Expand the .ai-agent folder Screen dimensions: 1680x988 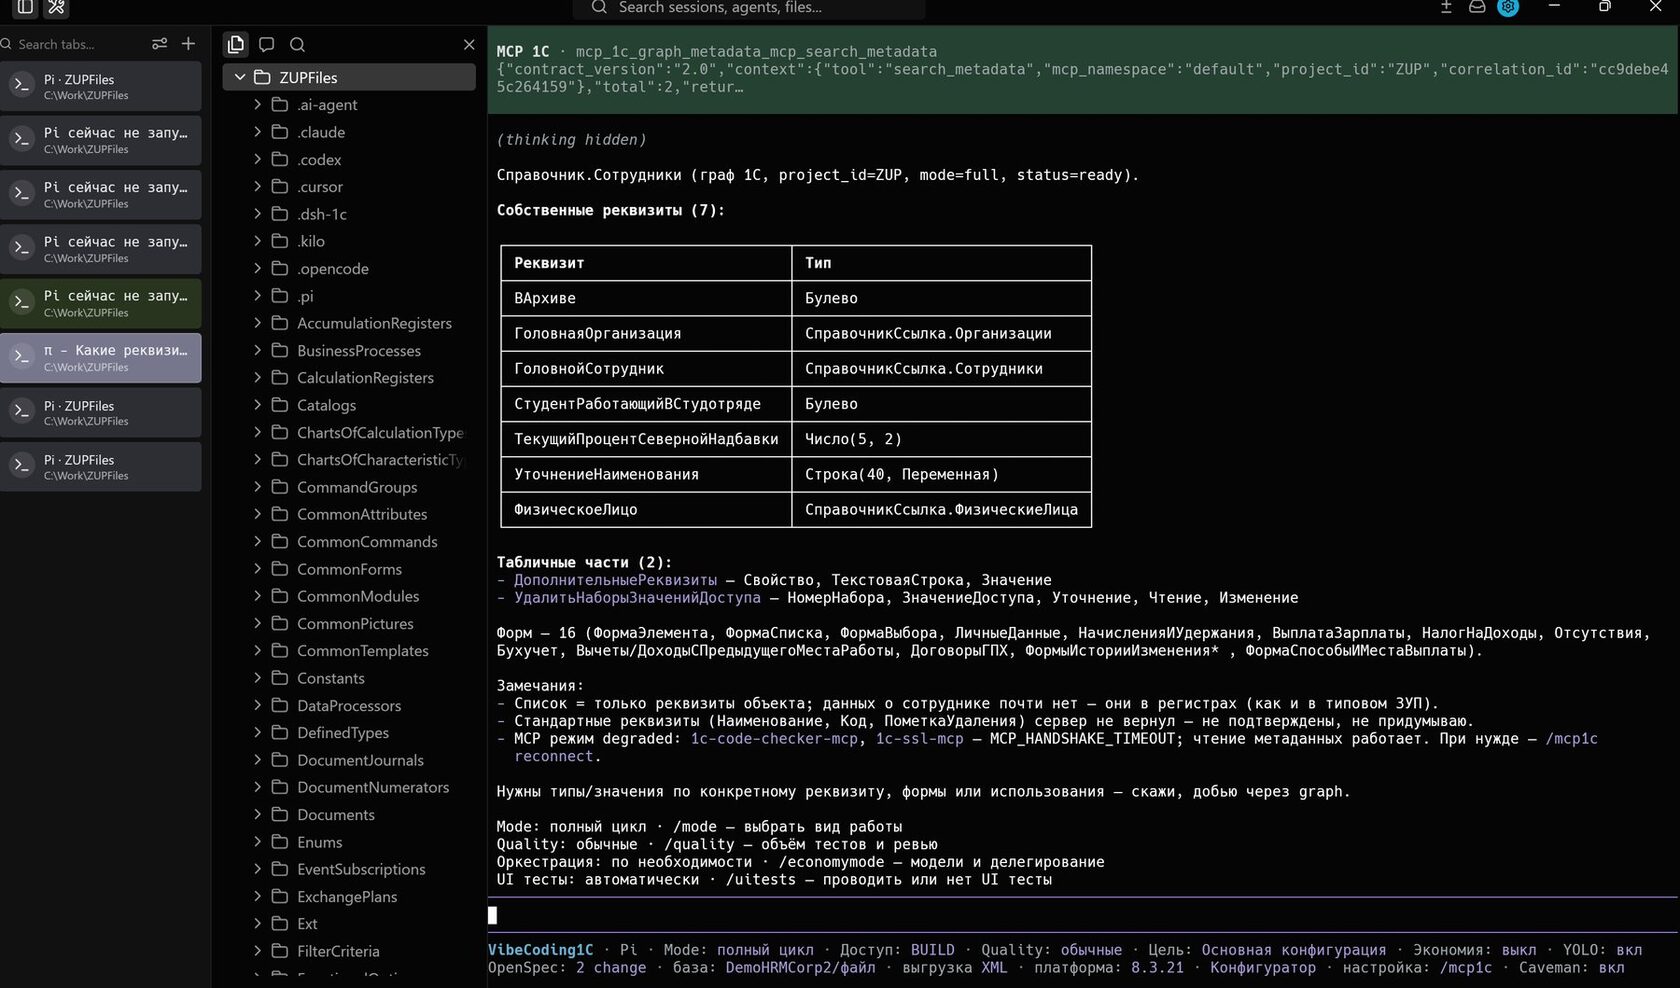258,104
